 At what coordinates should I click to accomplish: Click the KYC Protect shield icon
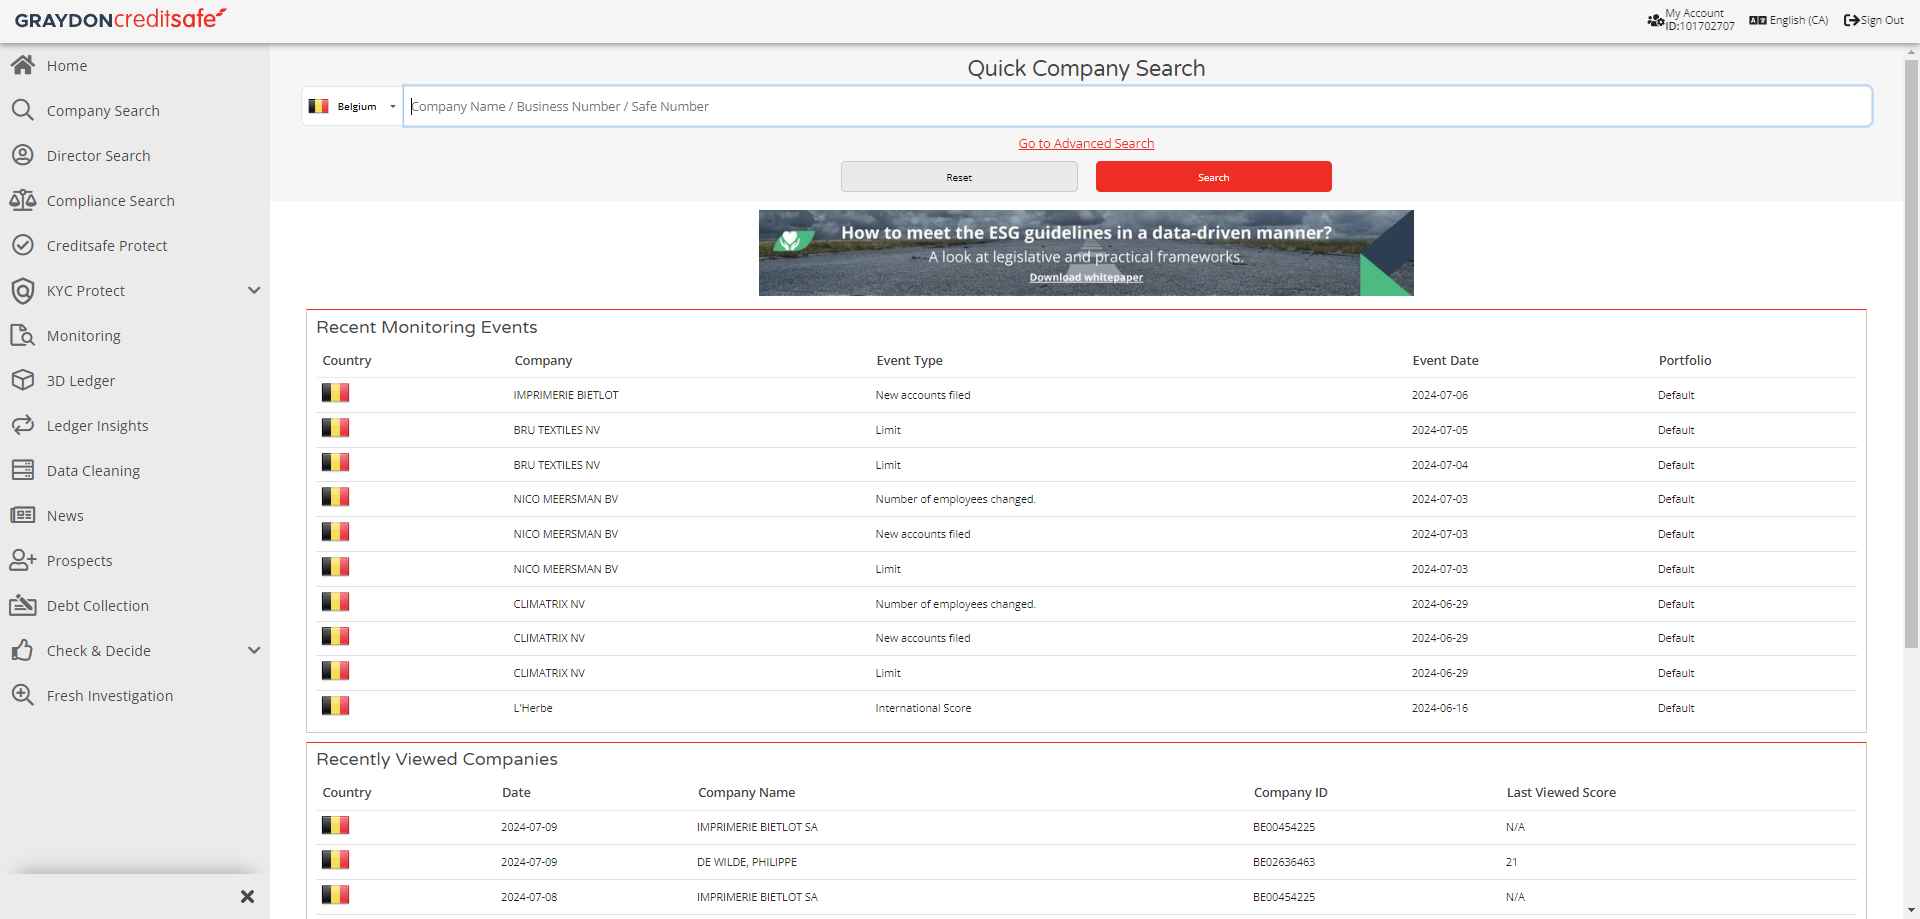(x=23, y=290)
